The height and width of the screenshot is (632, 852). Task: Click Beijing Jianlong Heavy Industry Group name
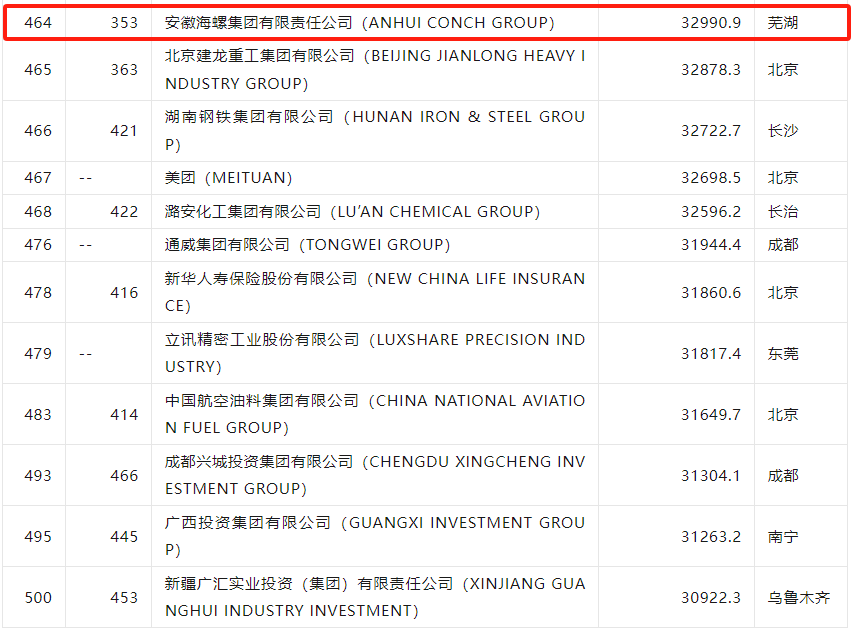(375, 70)
